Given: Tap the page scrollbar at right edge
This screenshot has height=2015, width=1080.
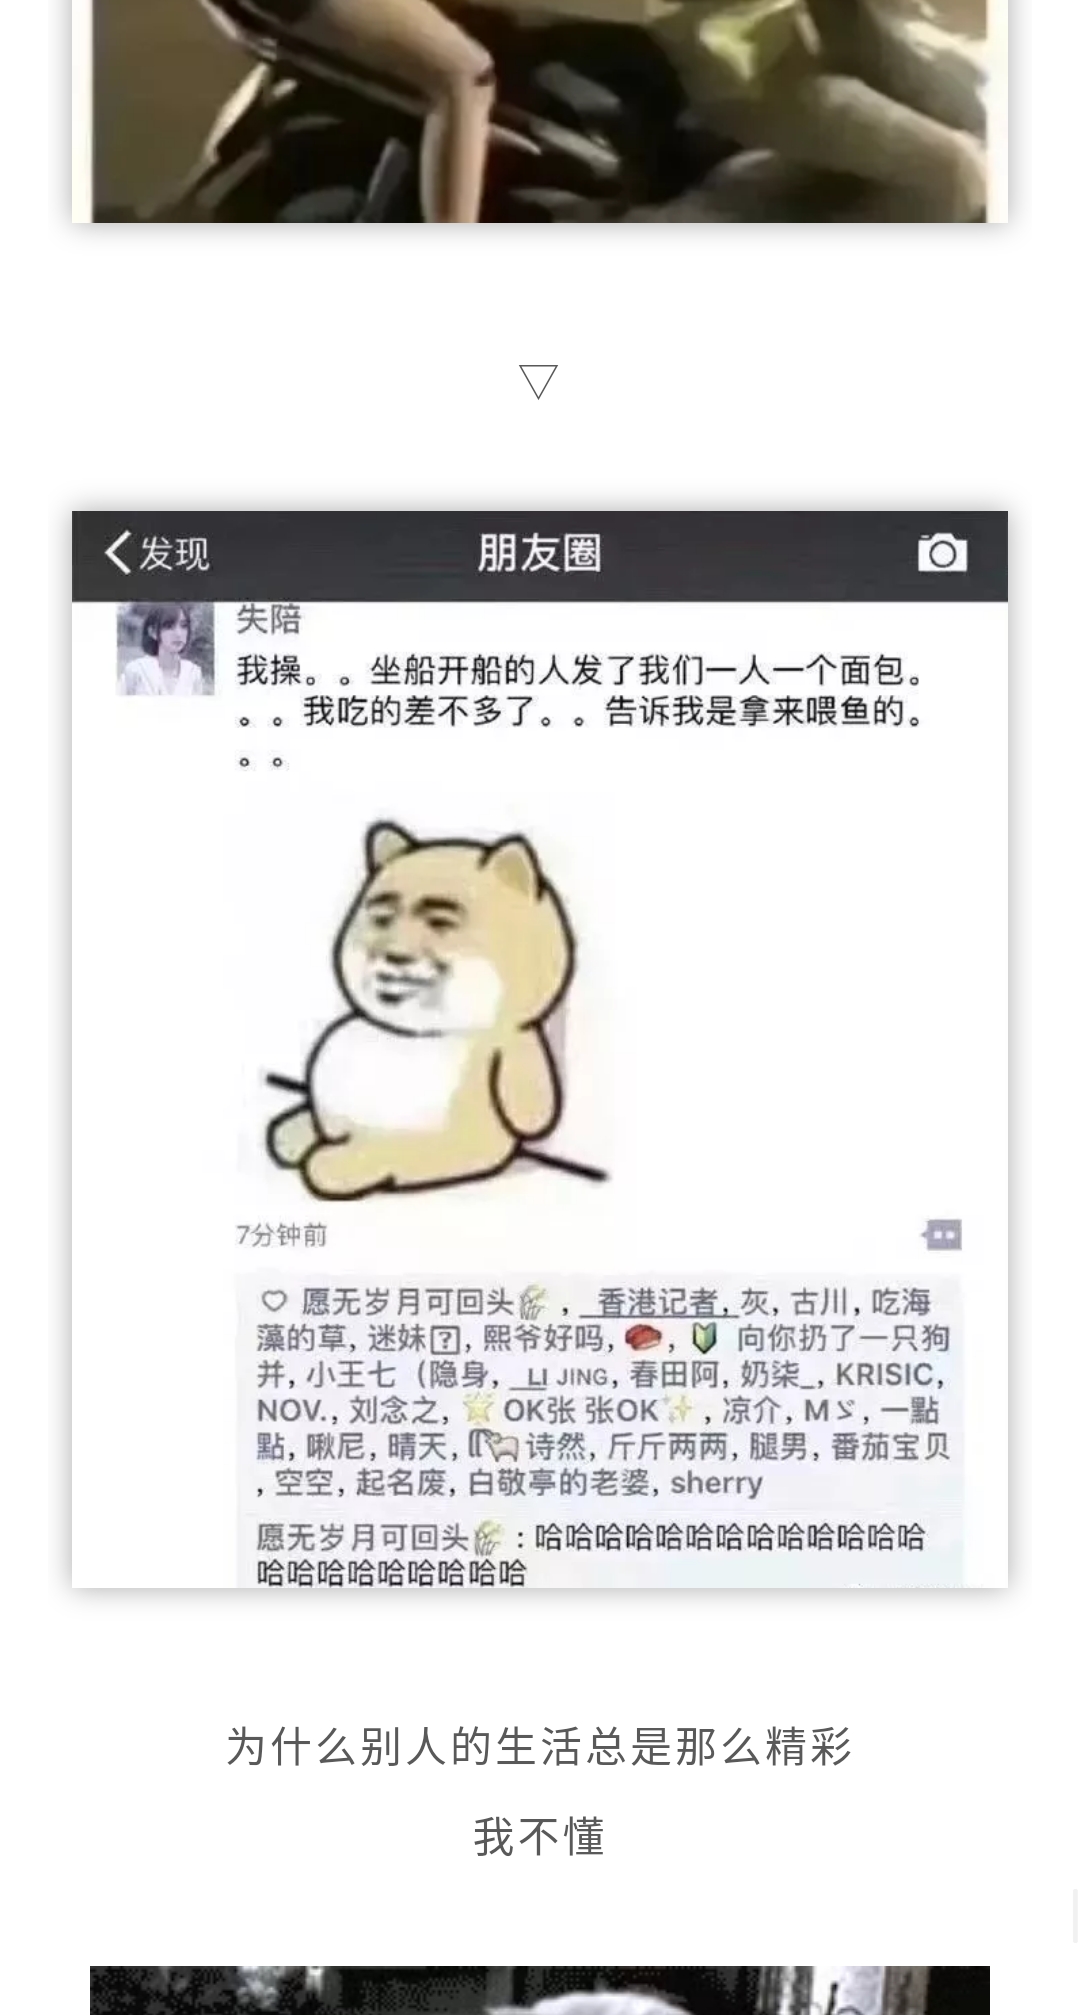Looking at the screenshot, I should (x=1075, y=1915).
